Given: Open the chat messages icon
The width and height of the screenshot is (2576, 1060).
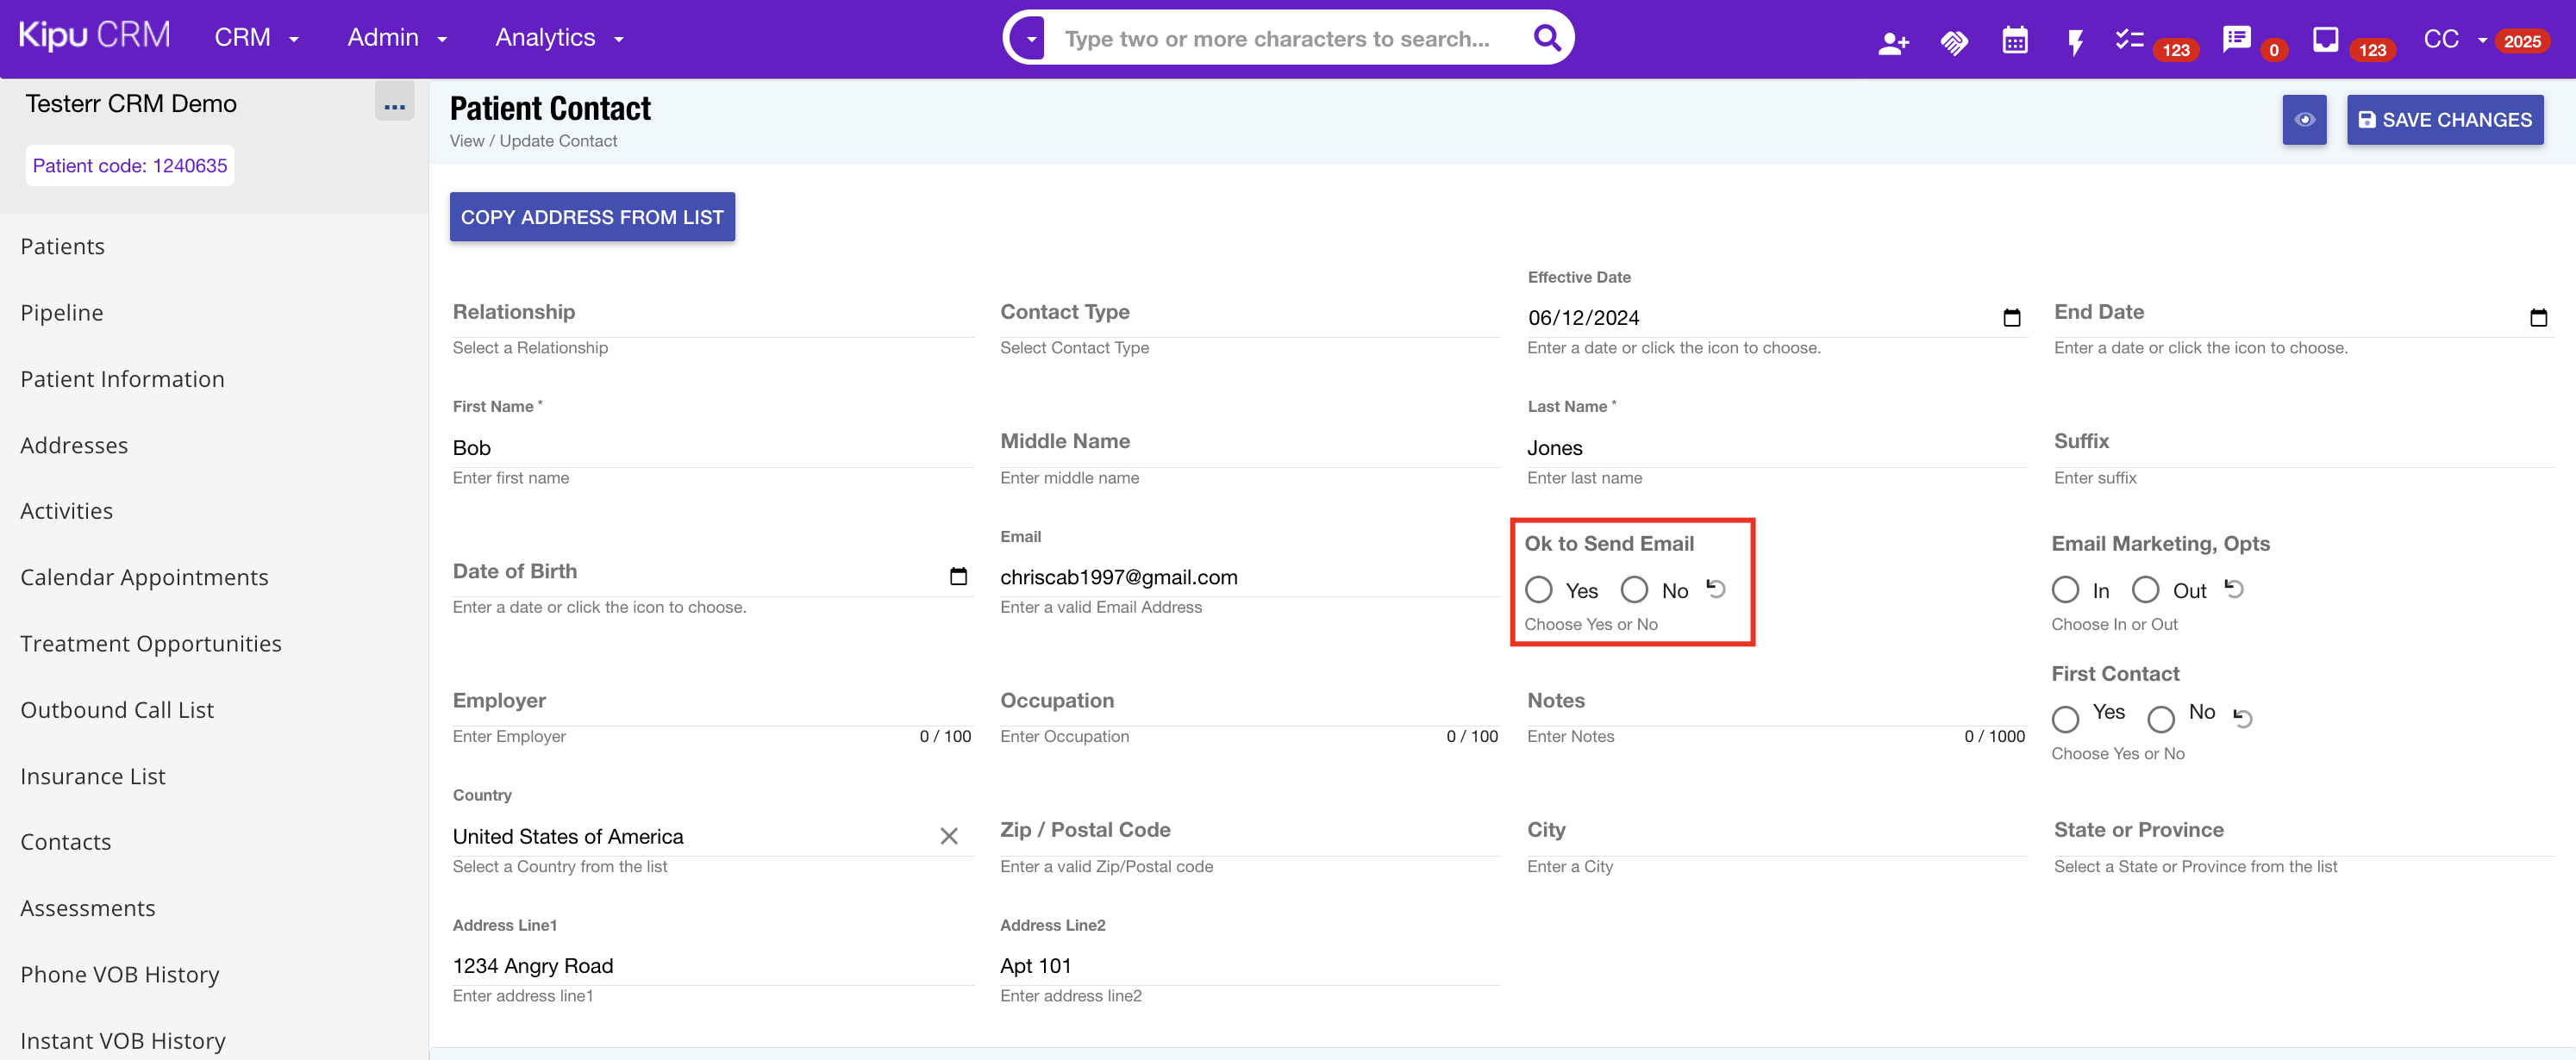Looking at the screenshot, I should tap(2236, 39).
